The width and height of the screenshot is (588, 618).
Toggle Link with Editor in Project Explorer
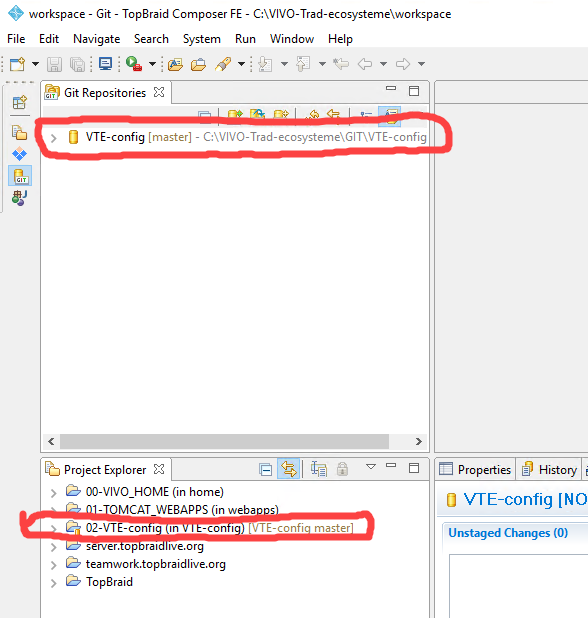[x=288, y=469]
